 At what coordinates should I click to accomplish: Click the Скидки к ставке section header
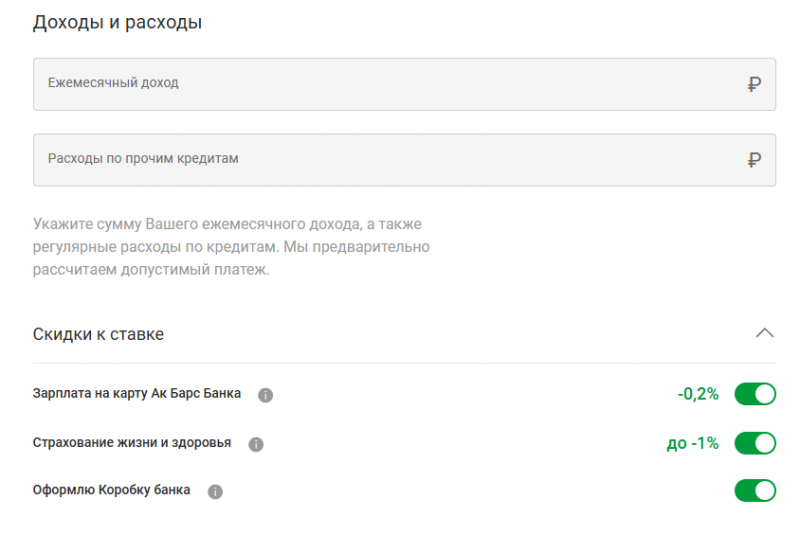pos(98,334)
